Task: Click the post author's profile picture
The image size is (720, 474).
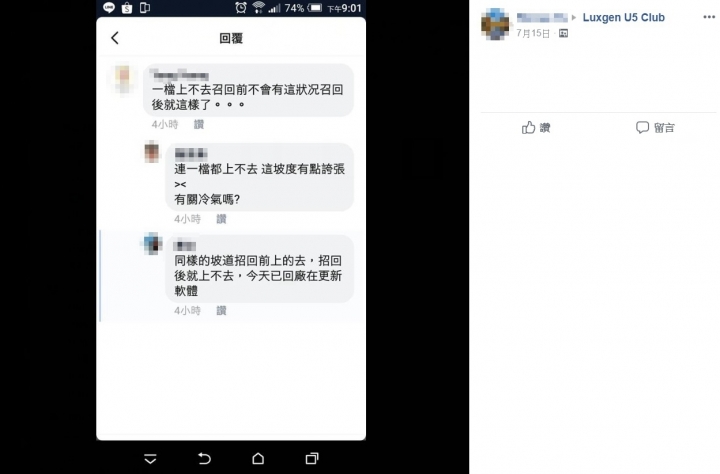Action: coord(495,24)
